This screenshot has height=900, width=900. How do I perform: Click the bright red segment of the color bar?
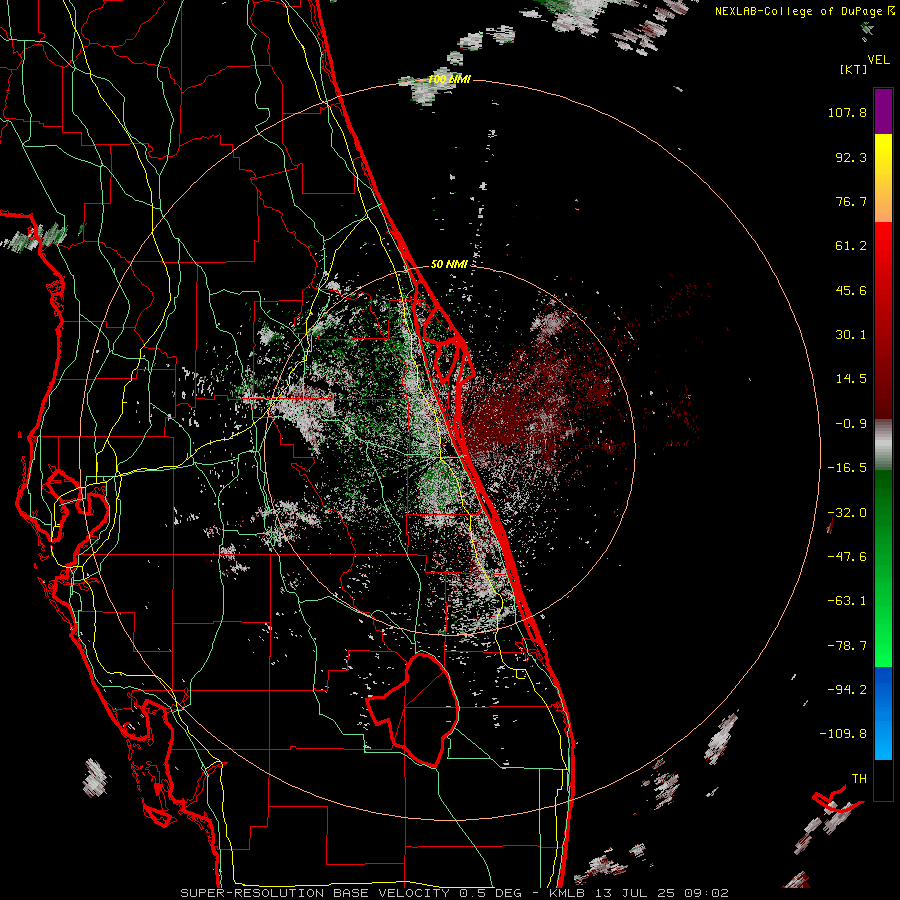pyautogui.click(x=883, y=253)
